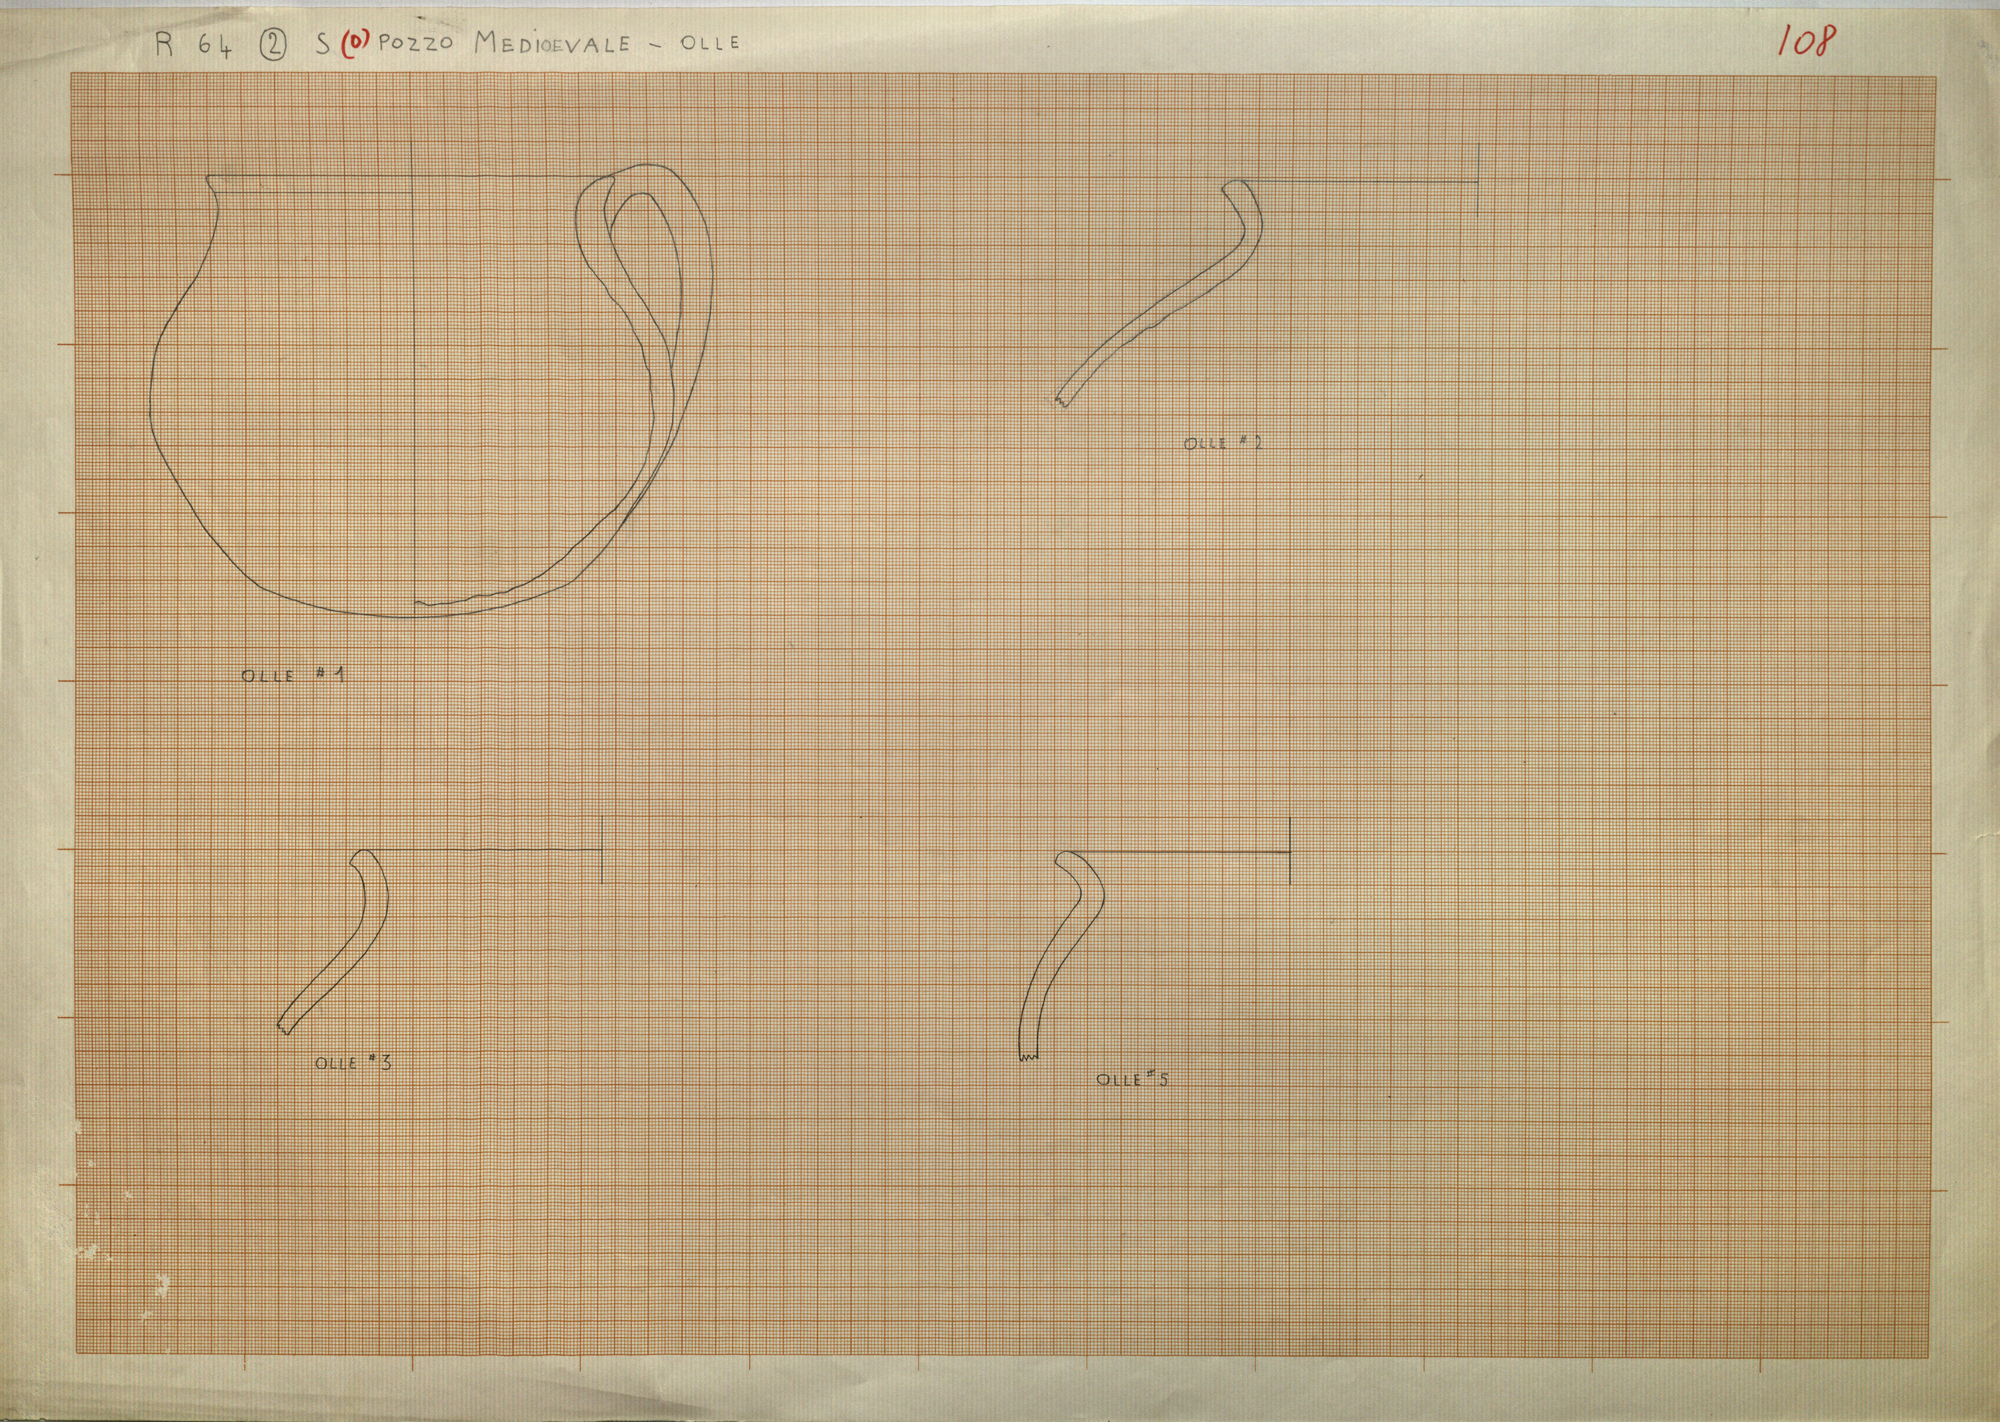Click the red "(0)" annotation in header
The height and width of the screenshot is (1422, 2000).
click(355, 45)
